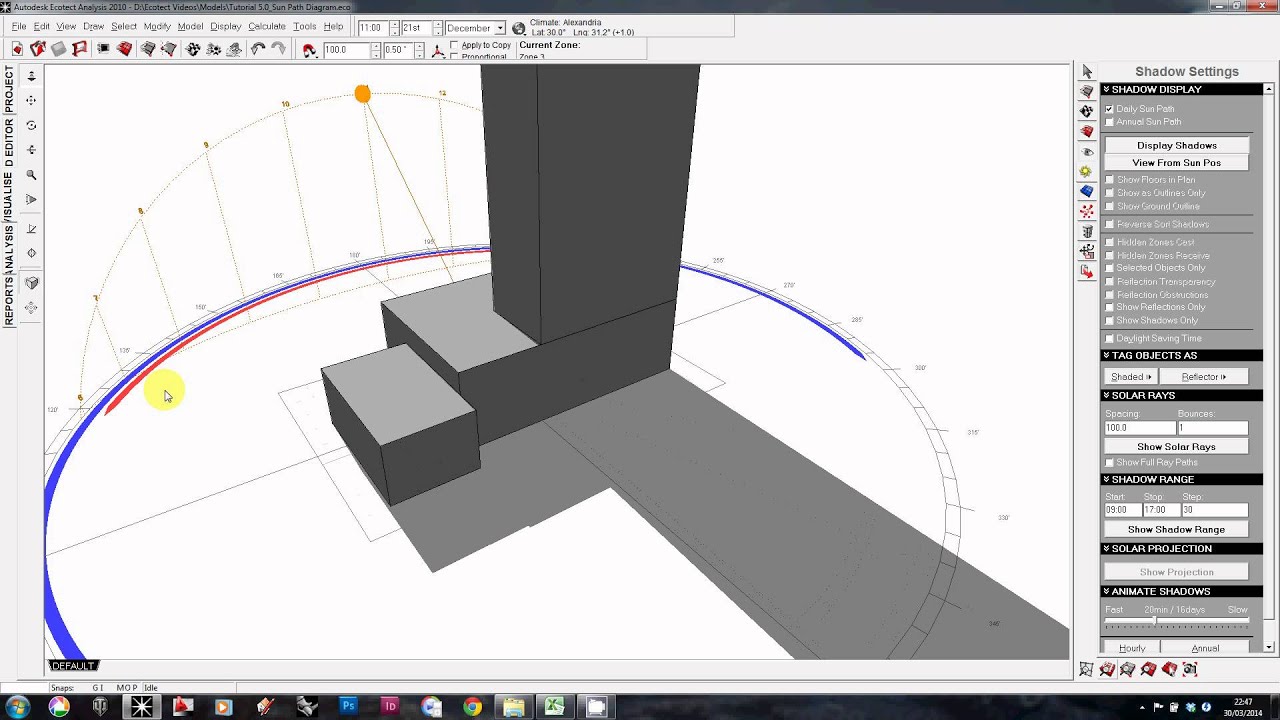Collapse the ANIMATE SHADOWS section
The width and height of the screenshot is (1280, 720).
(x=1182, y=591)
